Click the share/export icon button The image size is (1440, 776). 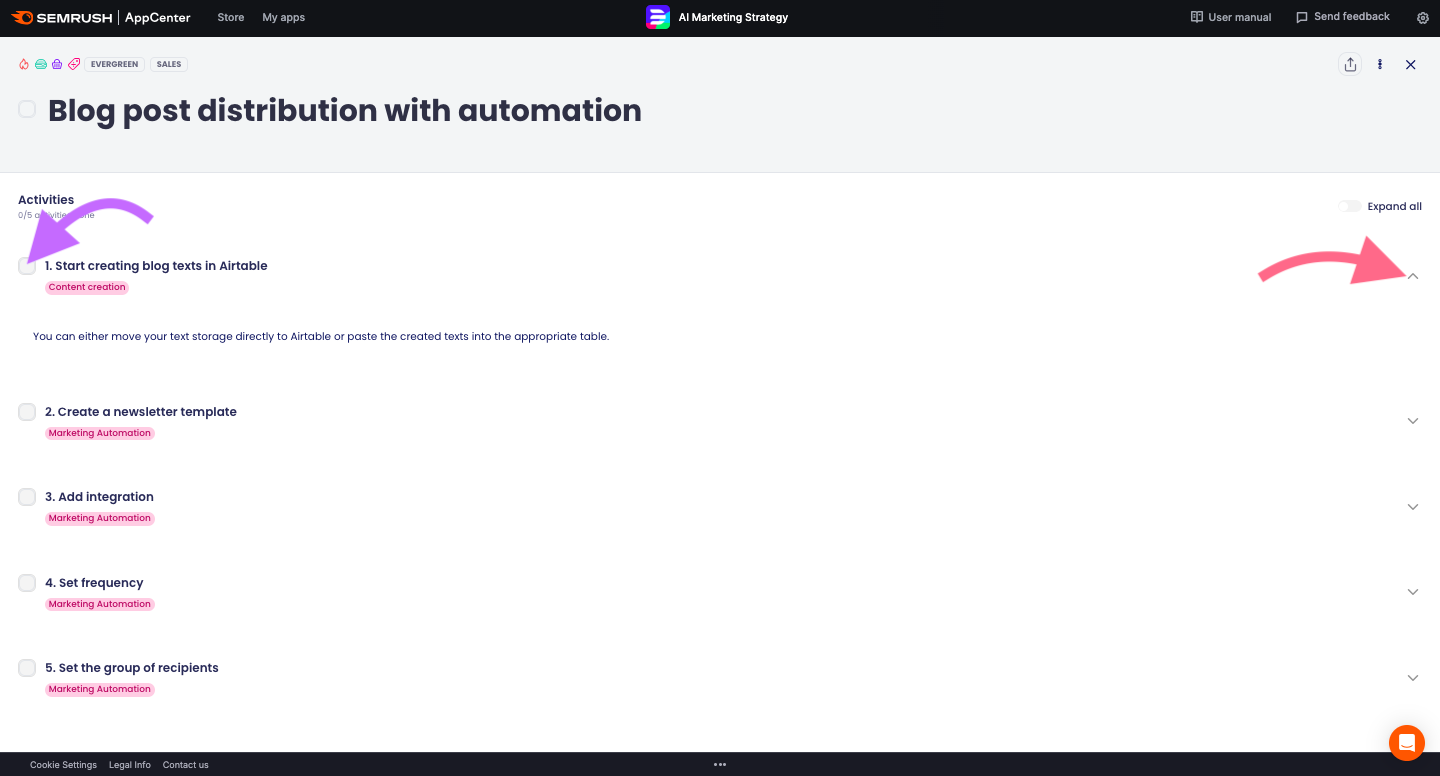(x=1350, y=64)
